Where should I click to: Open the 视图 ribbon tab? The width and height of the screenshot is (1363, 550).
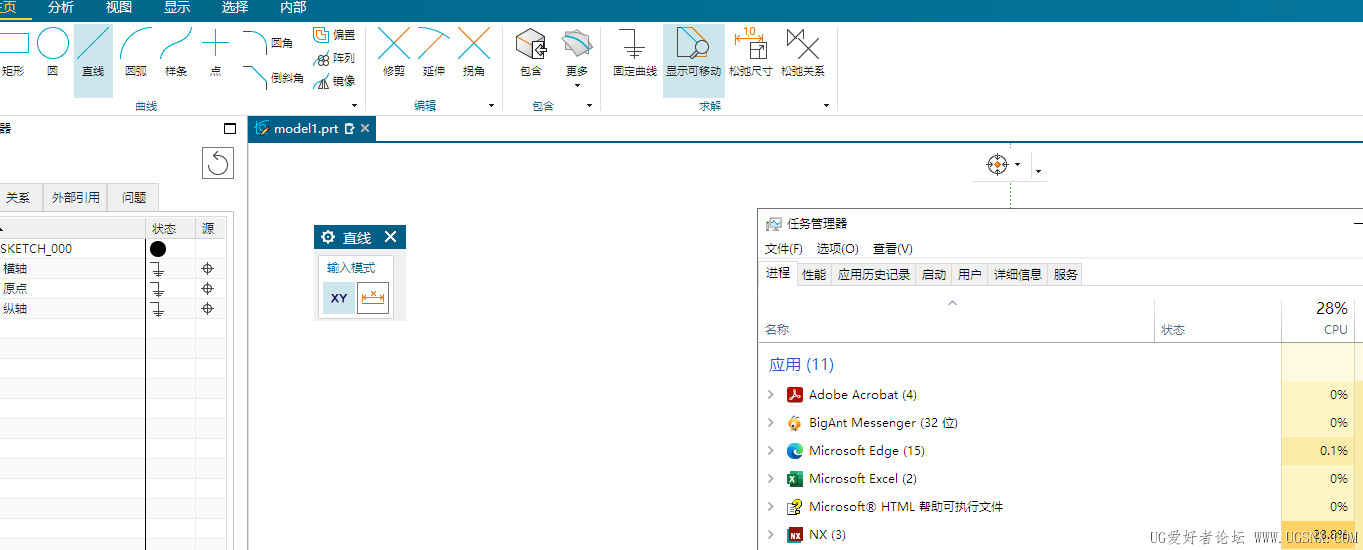119,8
